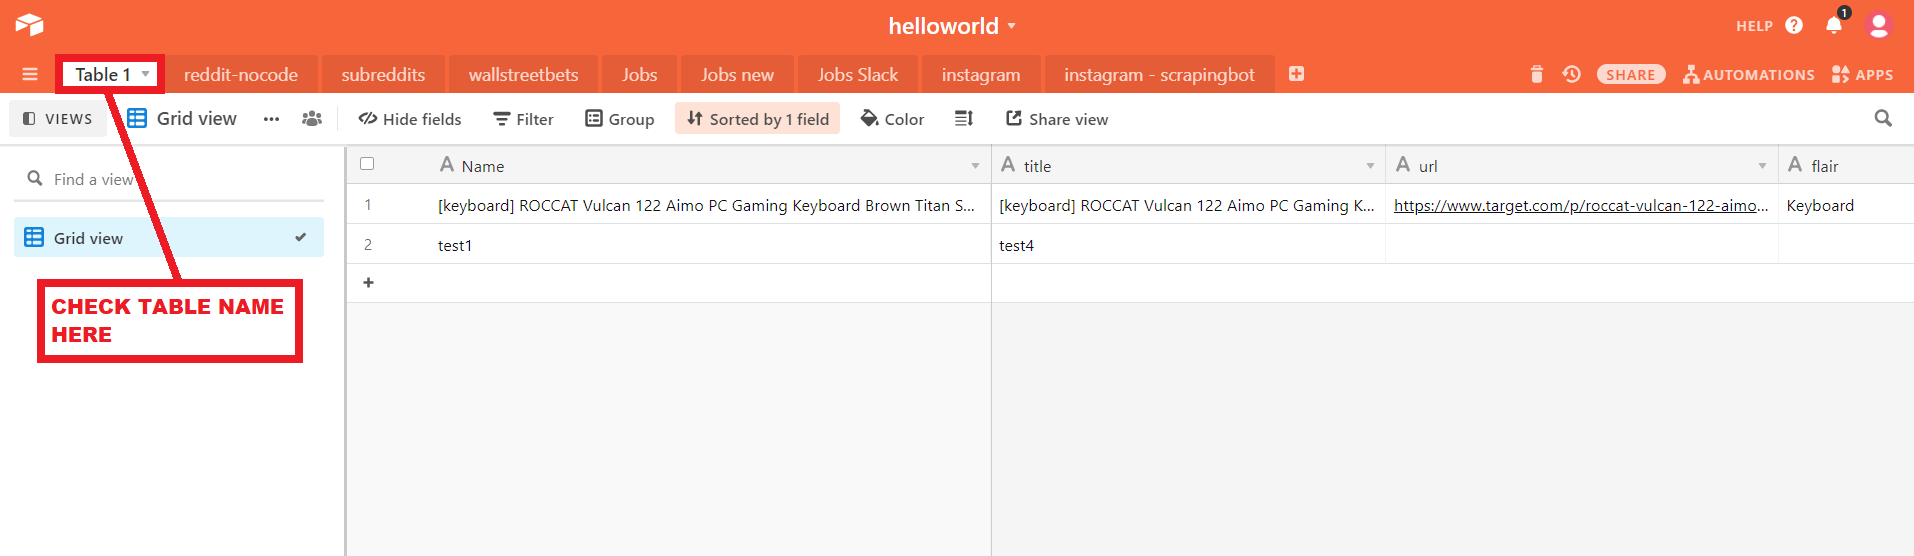The height and width of the screenshot is (556, 1914).
Task: Select the ROCCAT Vulcan Name cell
Action: 710,205
